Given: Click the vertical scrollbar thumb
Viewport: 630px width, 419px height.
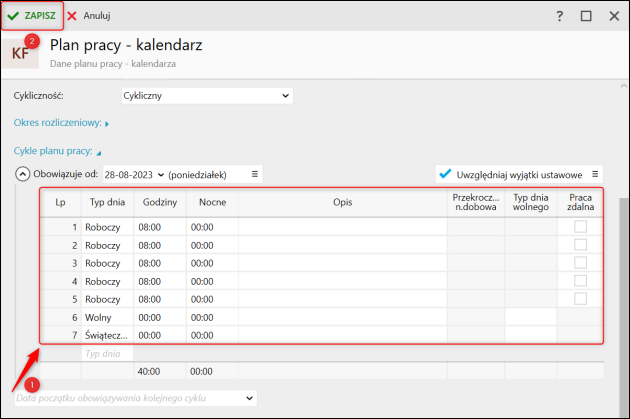Looking at the screenshot, I should [x=624, y=307].
